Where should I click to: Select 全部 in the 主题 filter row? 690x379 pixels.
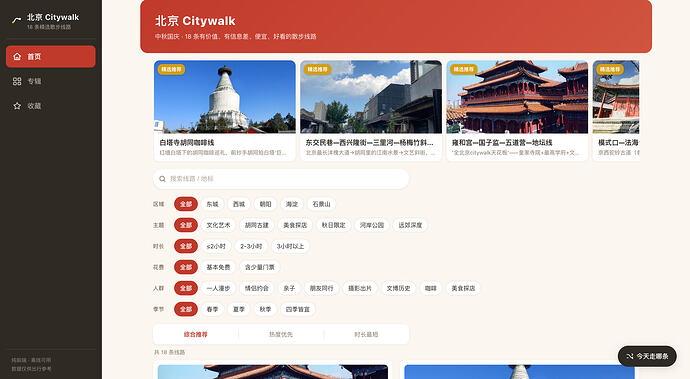click(x=186, y=225)
